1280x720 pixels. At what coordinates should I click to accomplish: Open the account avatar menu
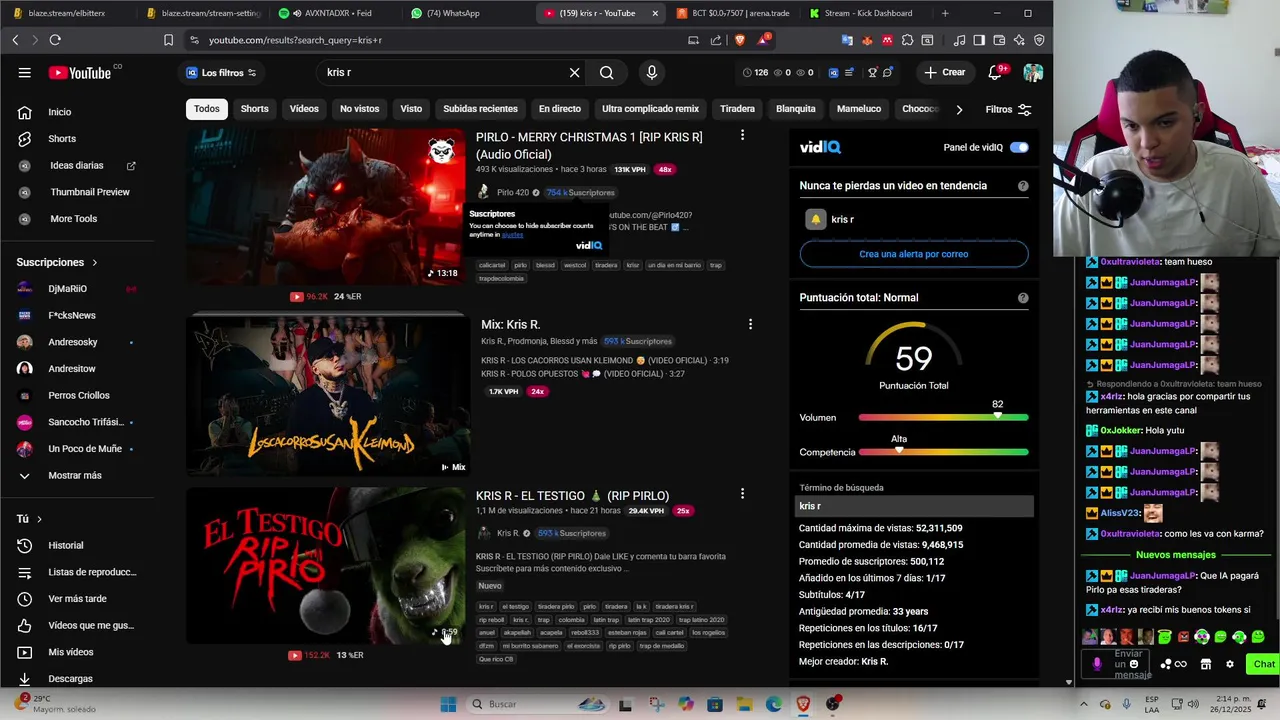(x=1033, y=72)
